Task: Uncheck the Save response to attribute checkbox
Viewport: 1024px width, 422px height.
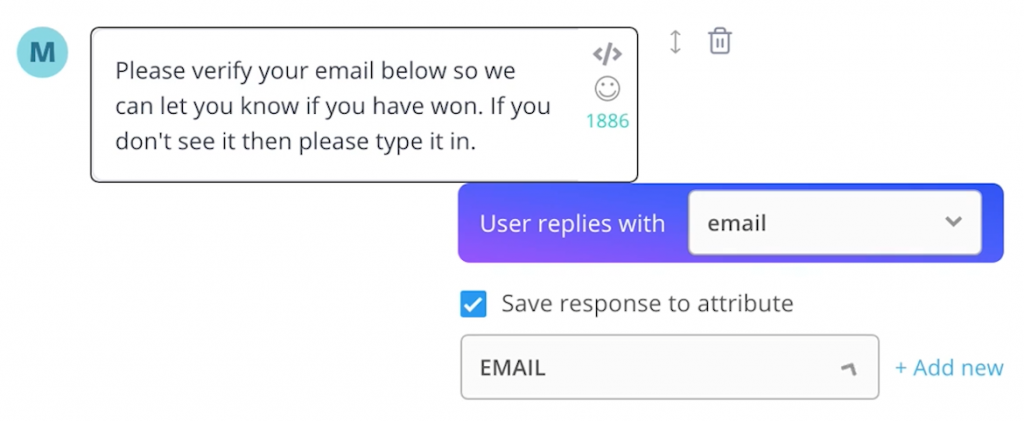Action: click(473, 304)
